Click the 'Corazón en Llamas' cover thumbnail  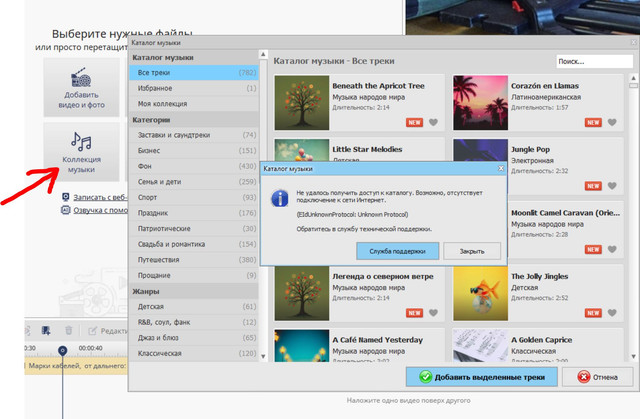pos(480,103)
